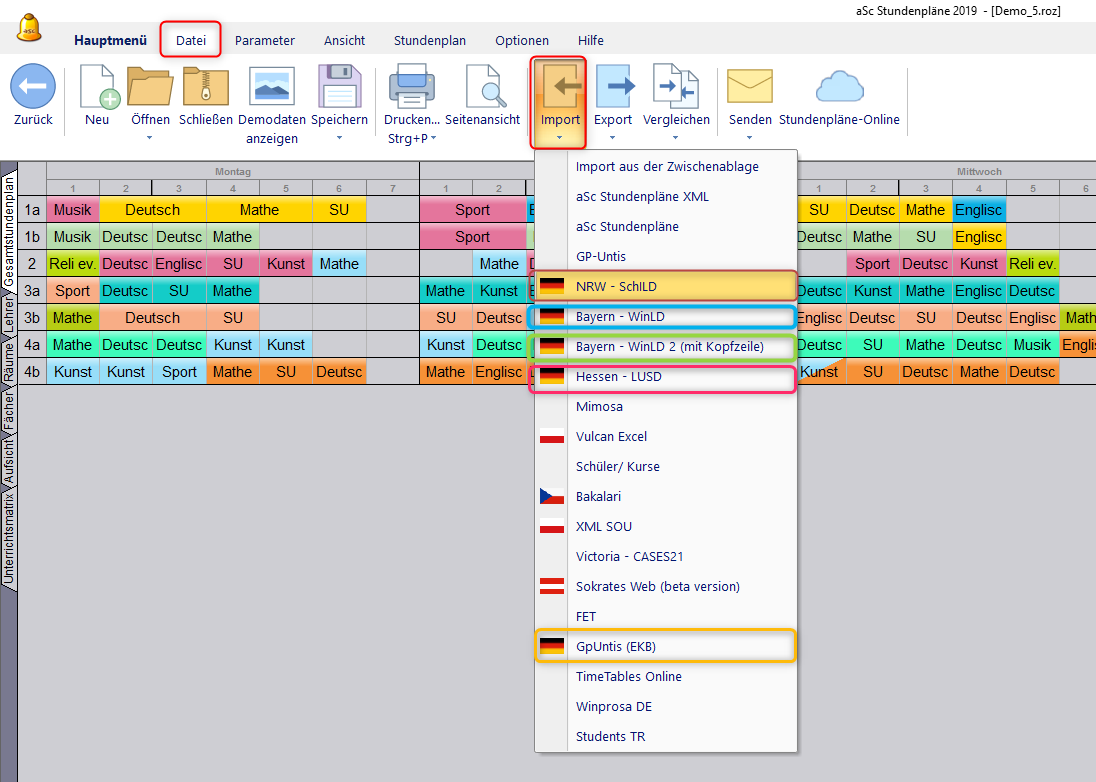
Task: Select the Hauptmenü tab
Action: tap(110, 41)
